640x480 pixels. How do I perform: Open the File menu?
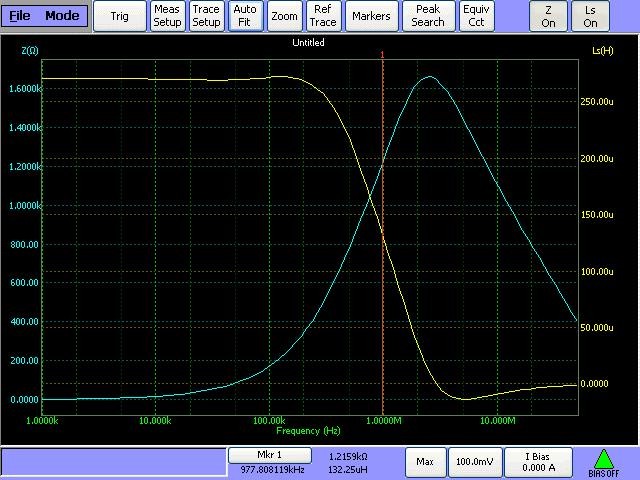pyautogui.click(x=20, y=16)
